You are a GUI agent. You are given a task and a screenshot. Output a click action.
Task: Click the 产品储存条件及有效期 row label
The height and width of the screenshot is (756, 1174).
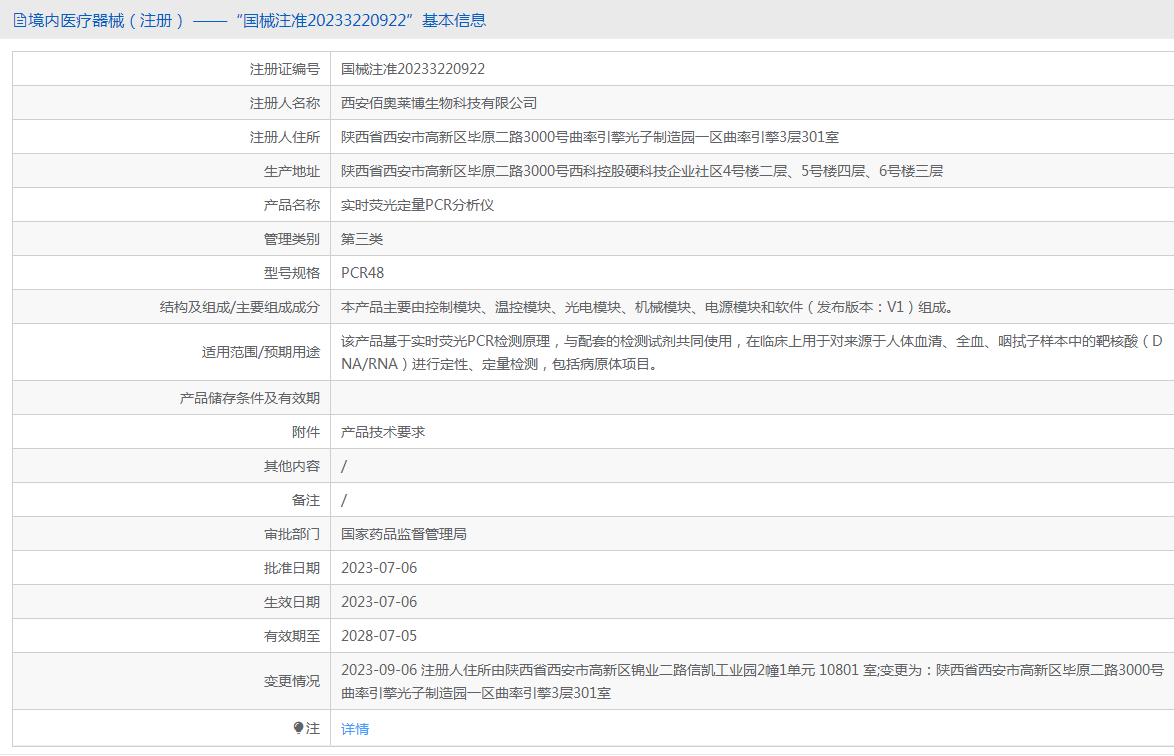[x=249, y=398]
